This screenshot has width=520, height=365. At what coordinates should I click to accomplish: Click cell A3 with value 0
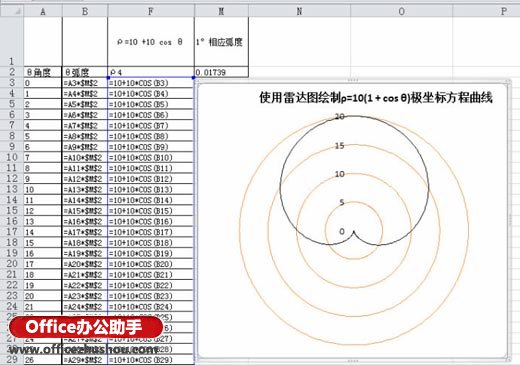tap(43, 83)
